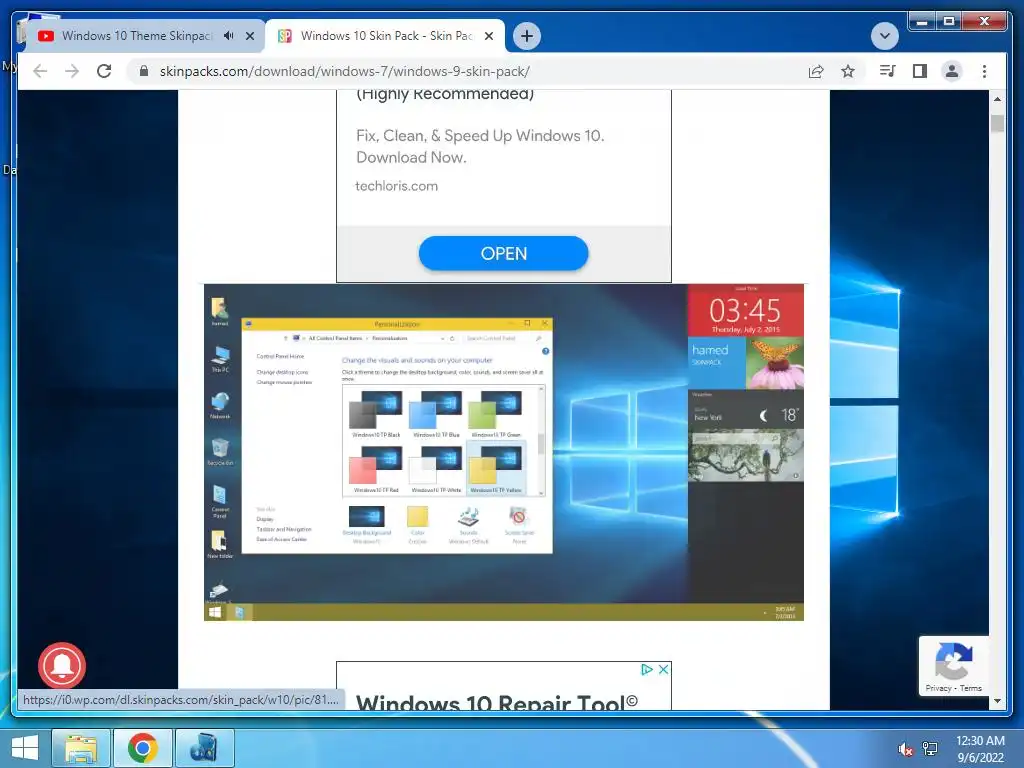Image resolution: width=1024 pixels, height=768 pixels.
Task: Click page scrollbar down arrow
Action: pos(997,701)
